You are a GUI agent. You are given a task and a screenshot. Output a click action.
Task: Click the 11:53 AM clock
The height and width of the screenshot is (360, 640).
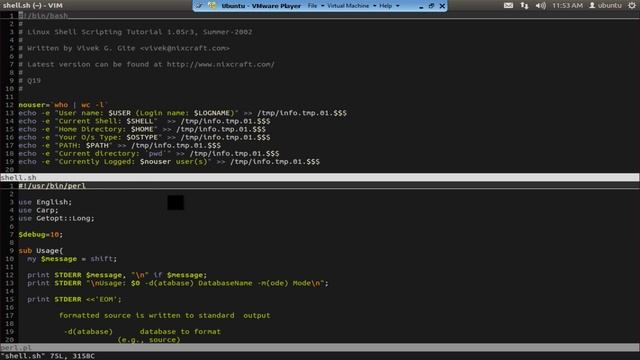tap(567, 5)
